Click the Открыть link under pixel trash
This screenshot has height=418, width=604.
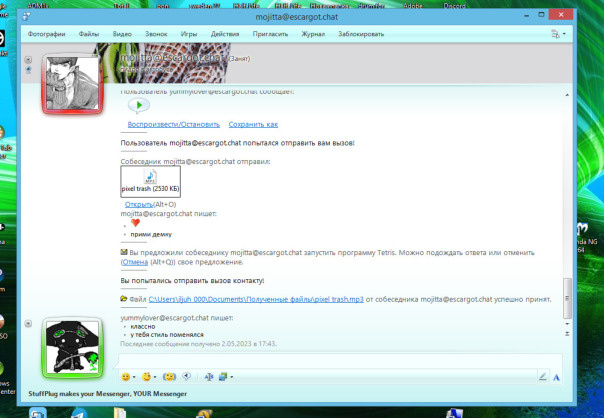(139, 204)
